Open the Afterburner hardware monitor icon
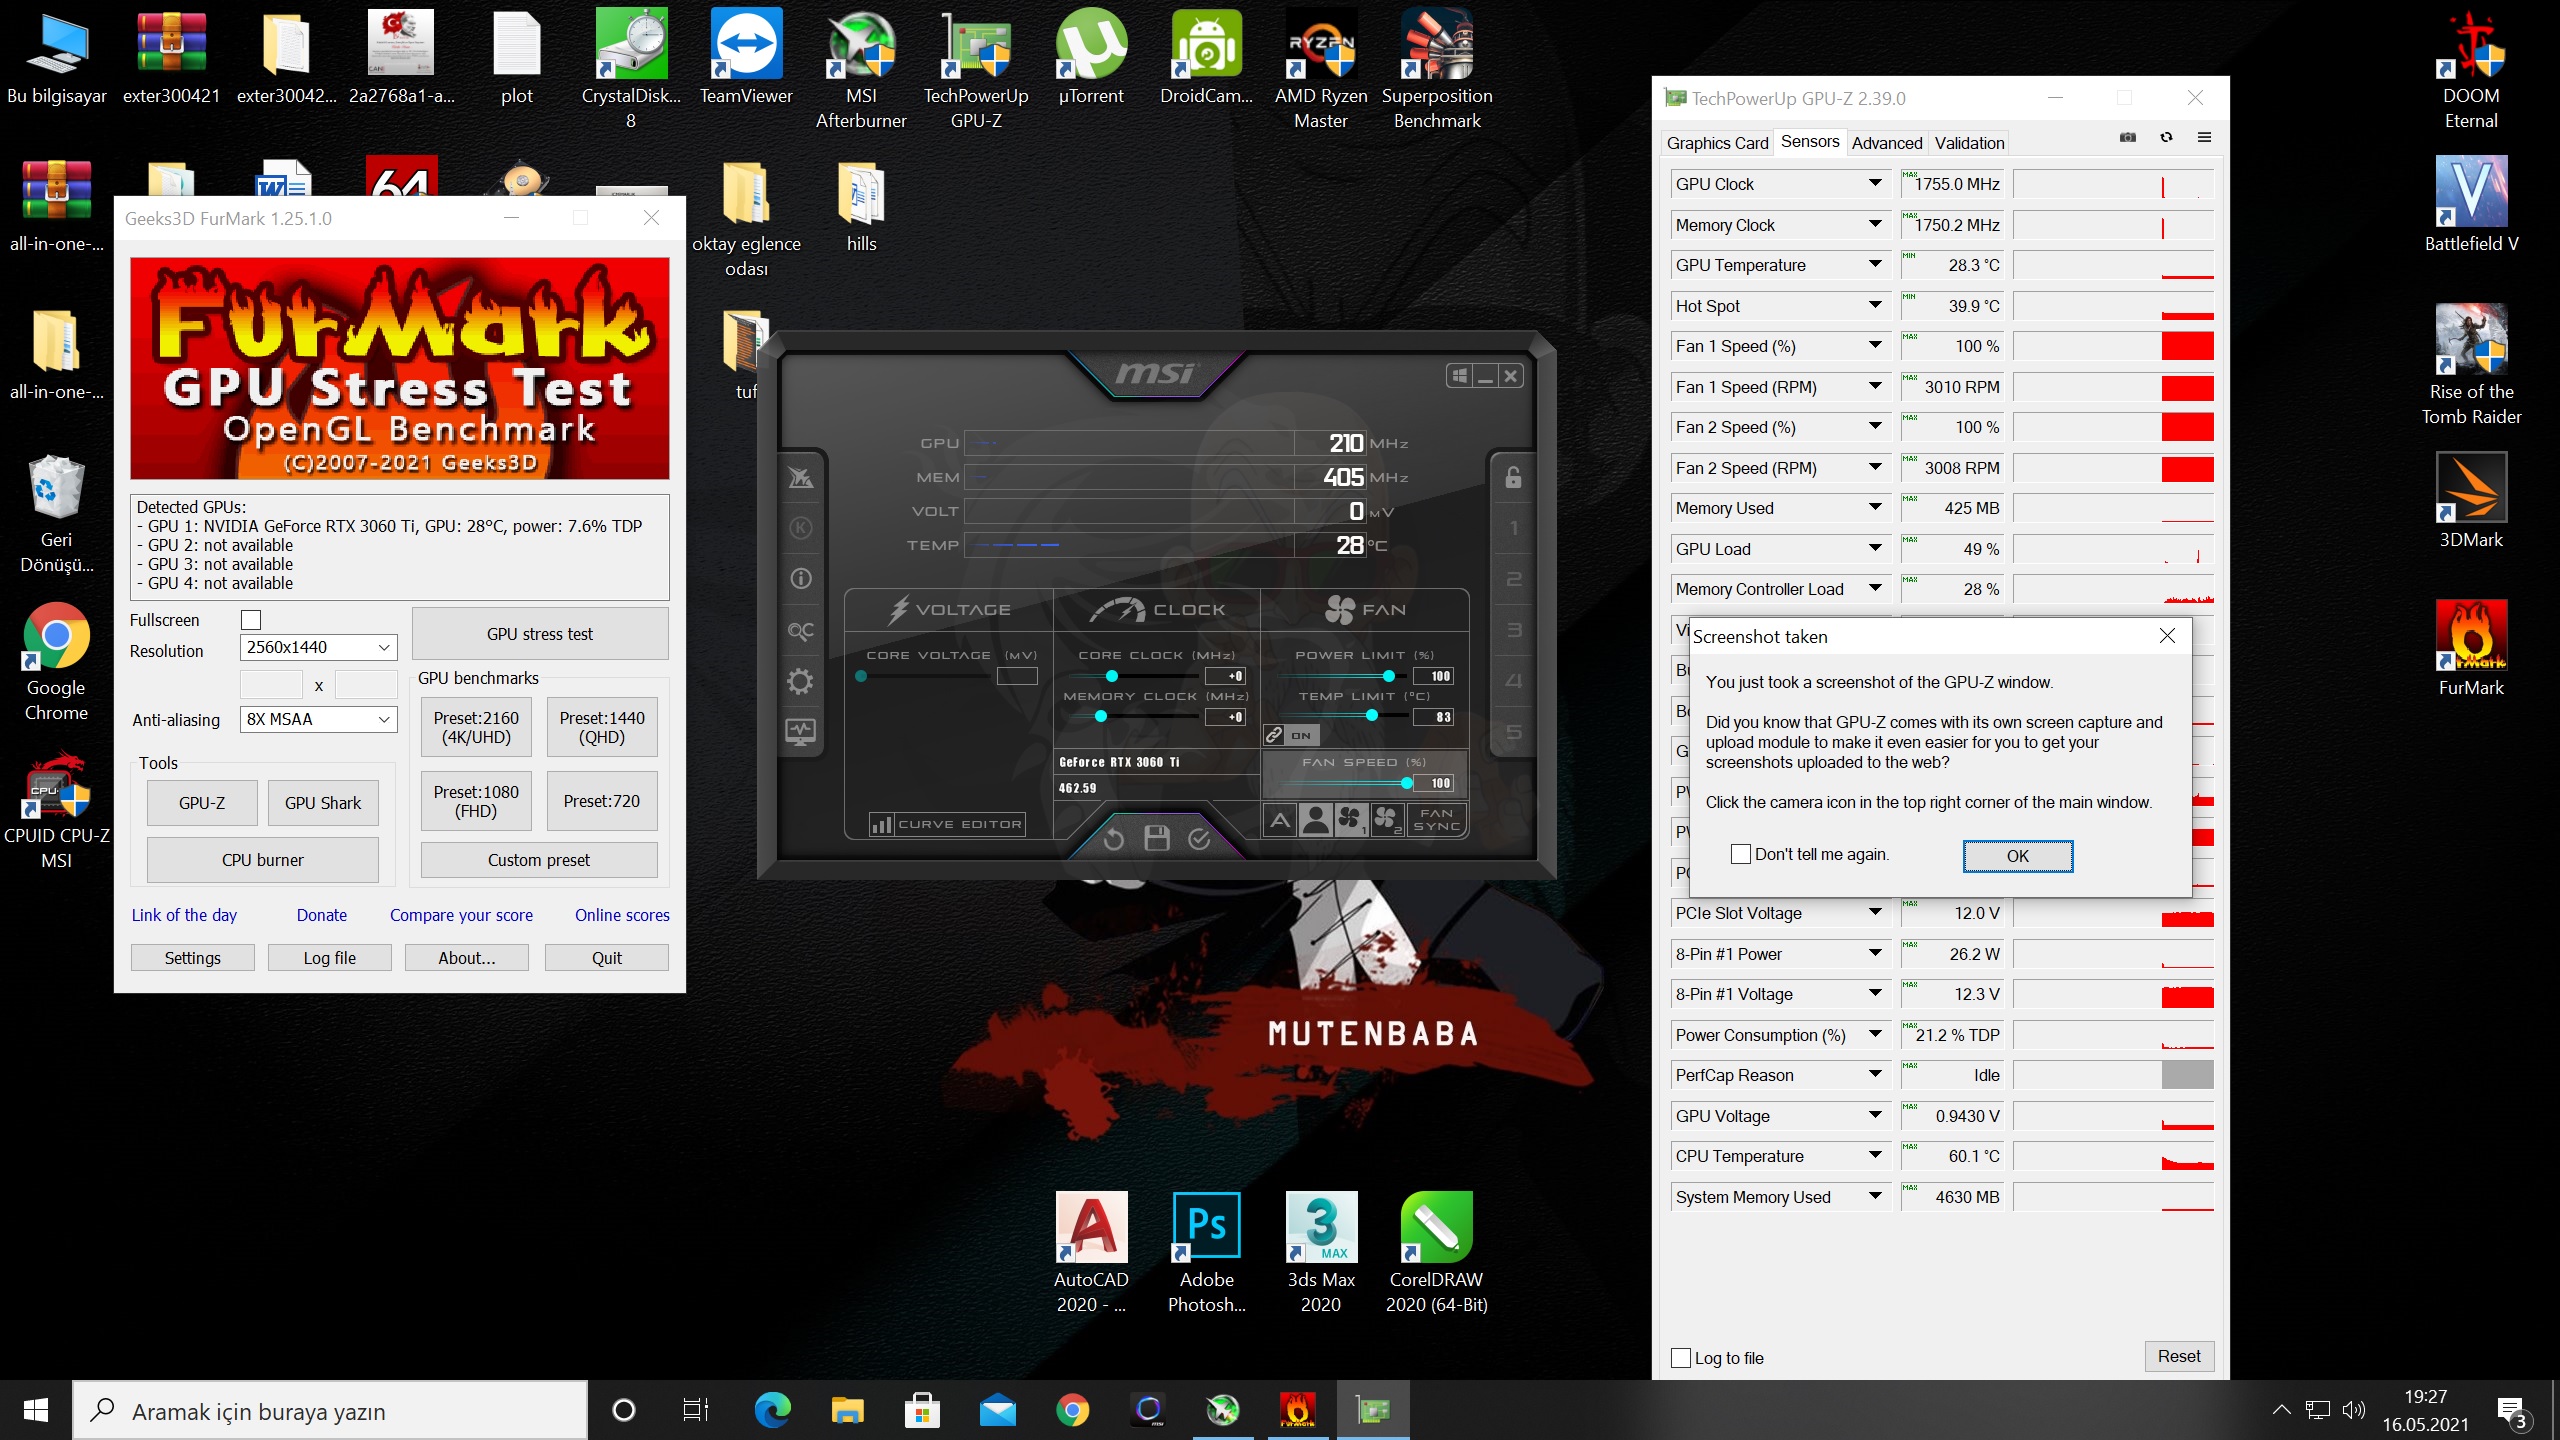Viewport: 2560px width, 1440px height. coord(800,732)
